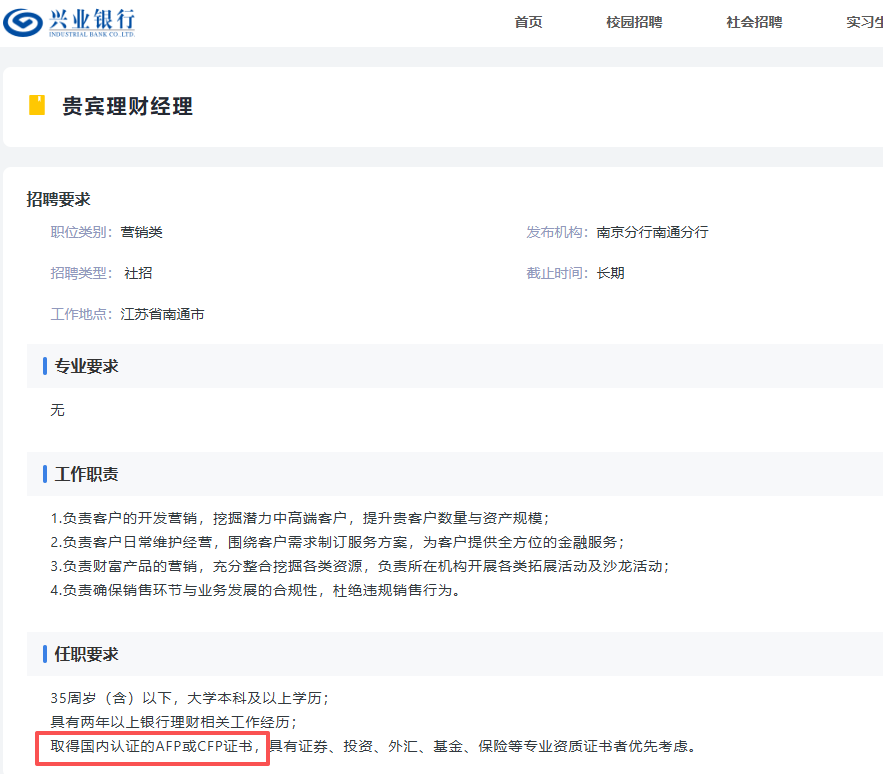Click the 南京分行南通分行 publishing branch text
The image size is (883, 774).
point(652,232)
